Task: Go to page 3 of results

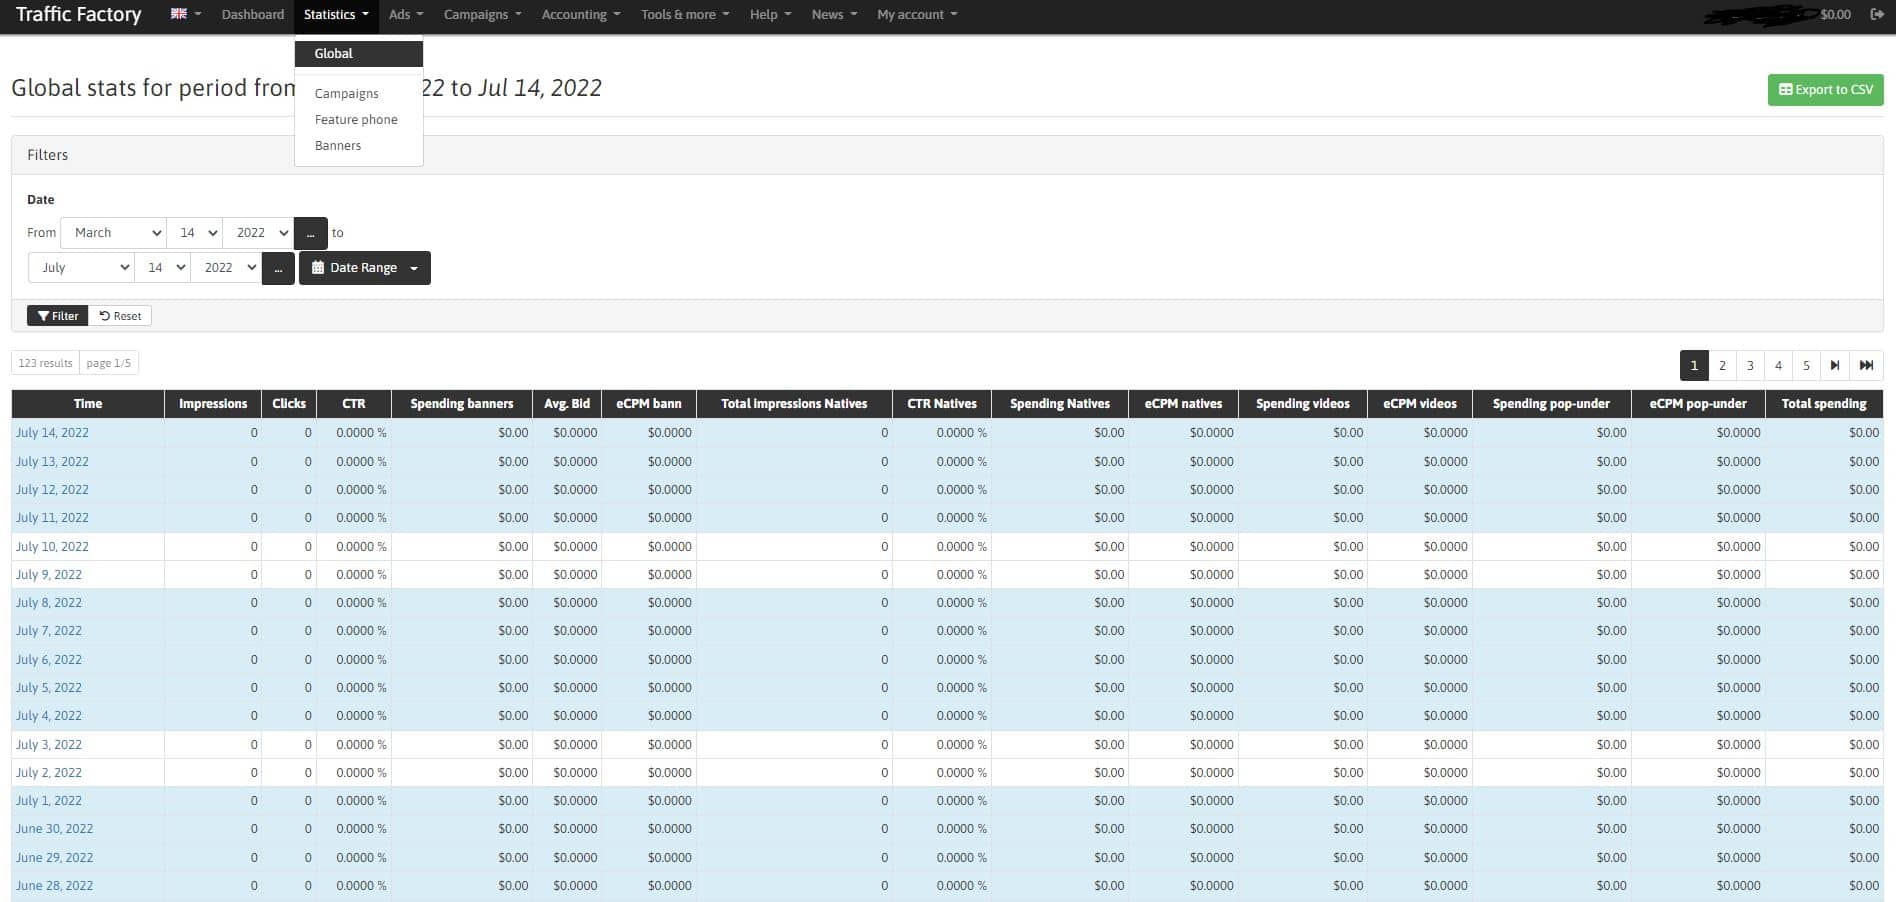Action: 1750,365
